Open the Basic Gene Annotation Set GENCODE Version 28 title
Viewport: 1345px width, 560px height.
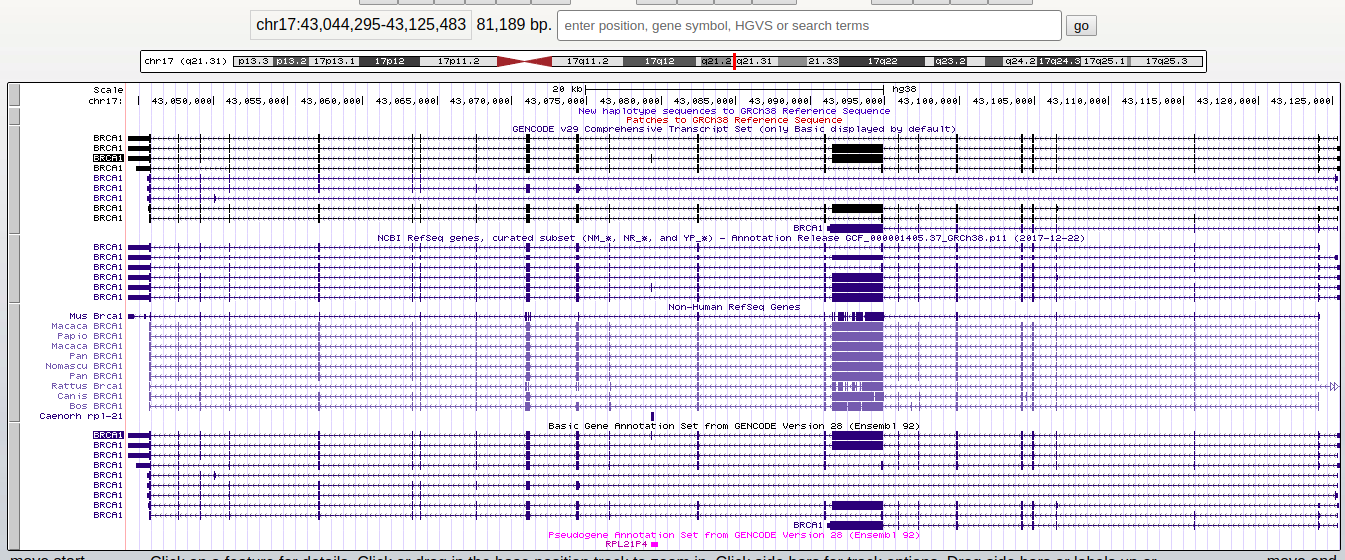(734, 426)
